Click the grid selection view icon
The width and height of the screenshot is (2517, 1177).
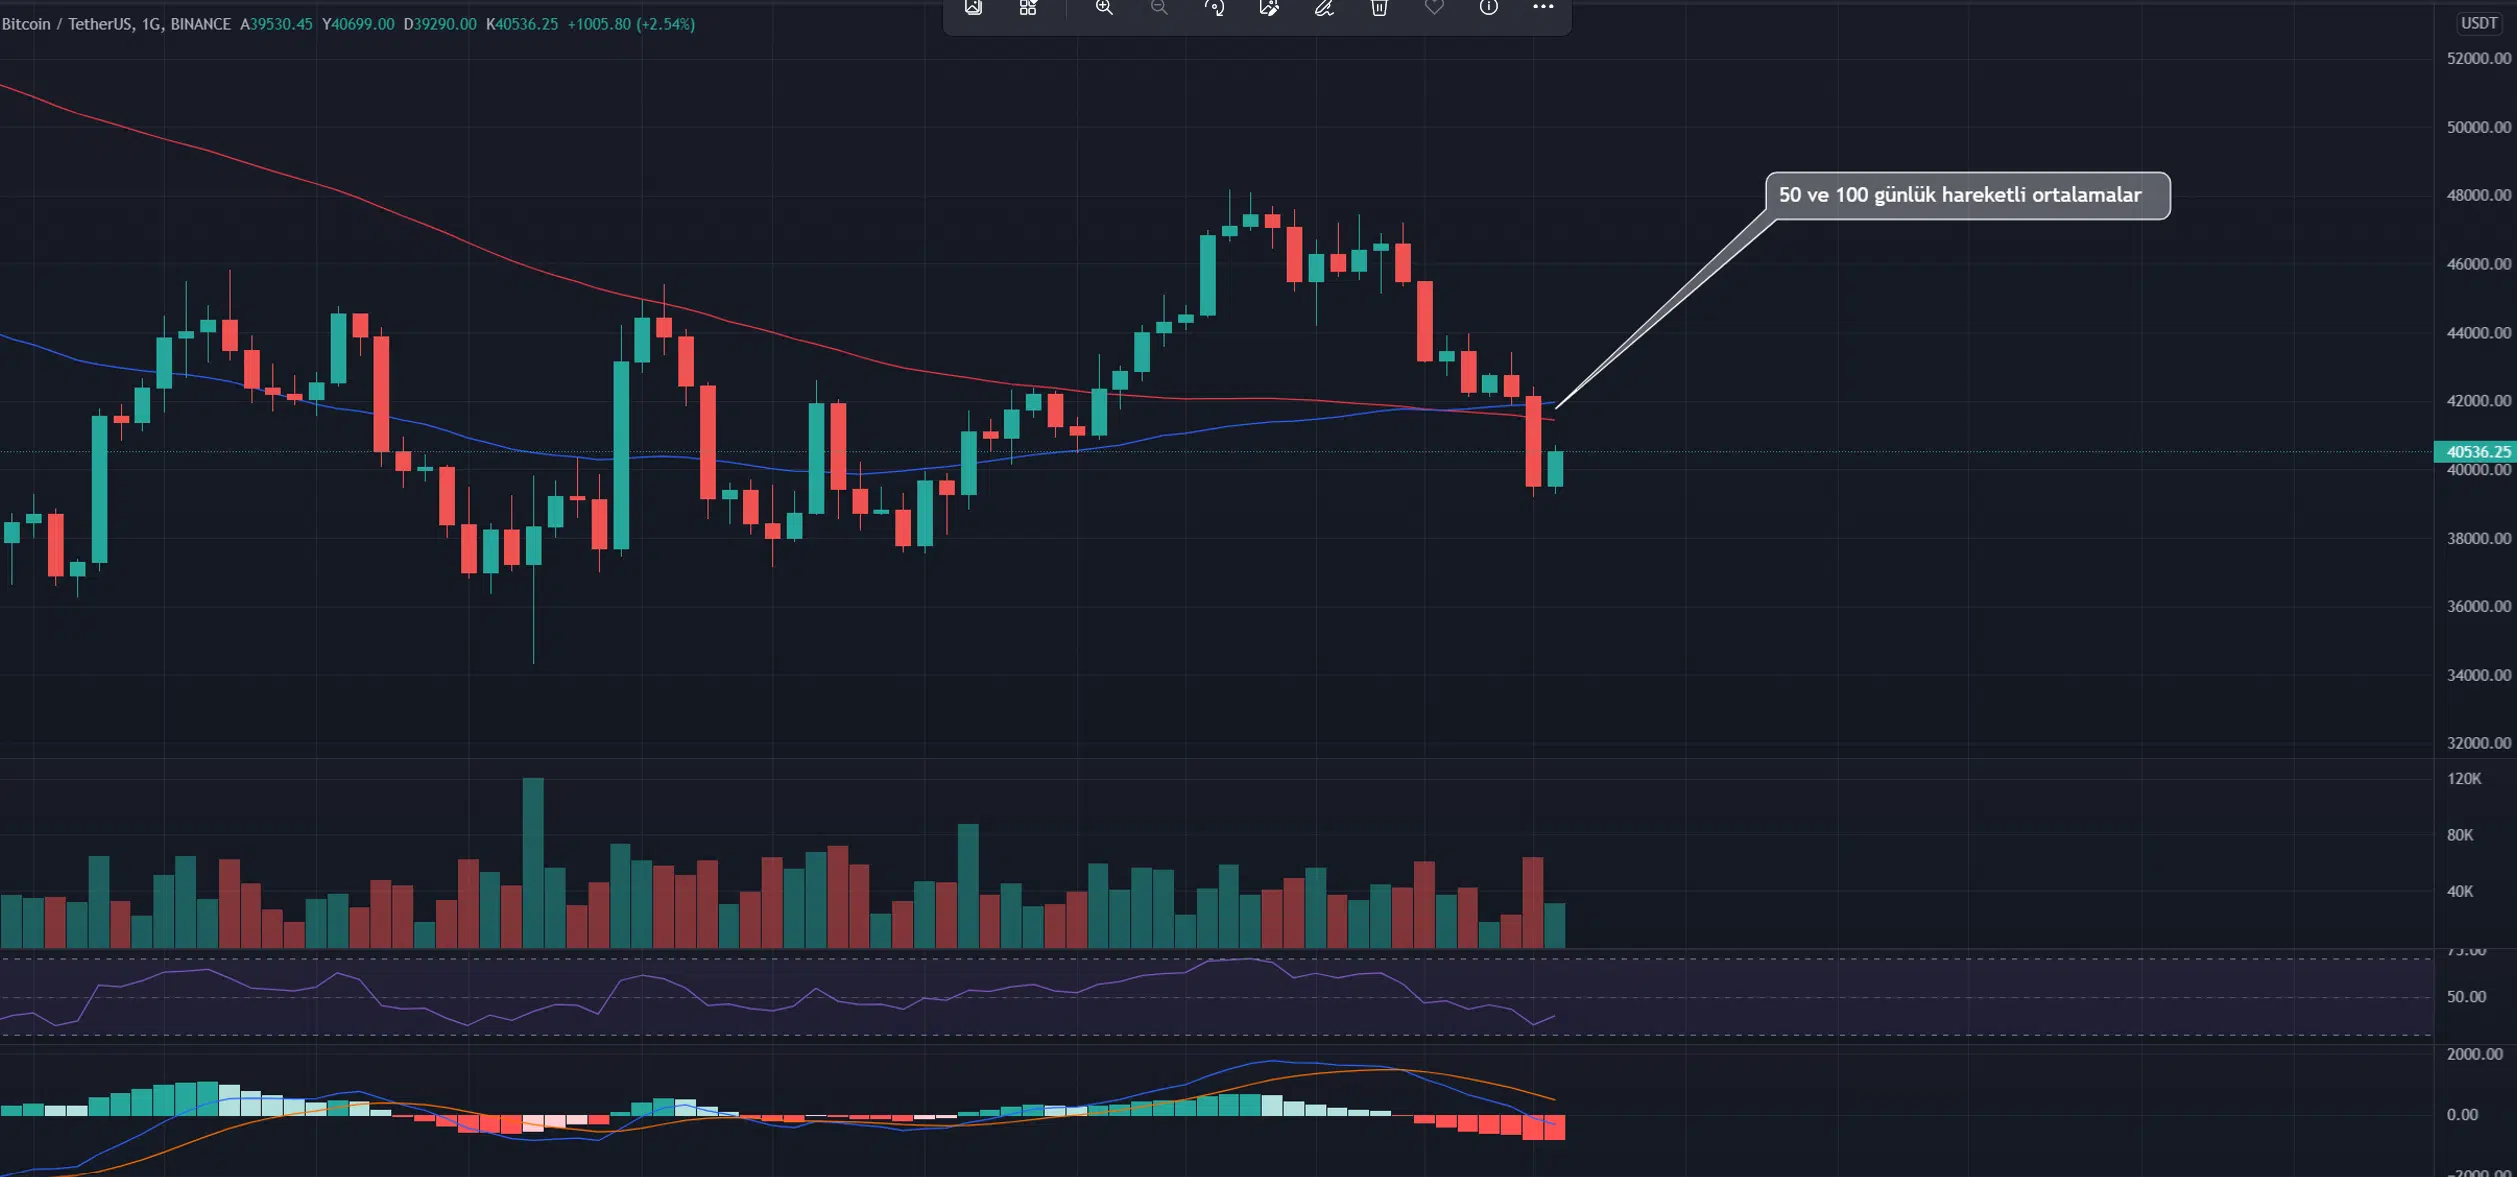pyautogui.click(x=1028, y=8)
